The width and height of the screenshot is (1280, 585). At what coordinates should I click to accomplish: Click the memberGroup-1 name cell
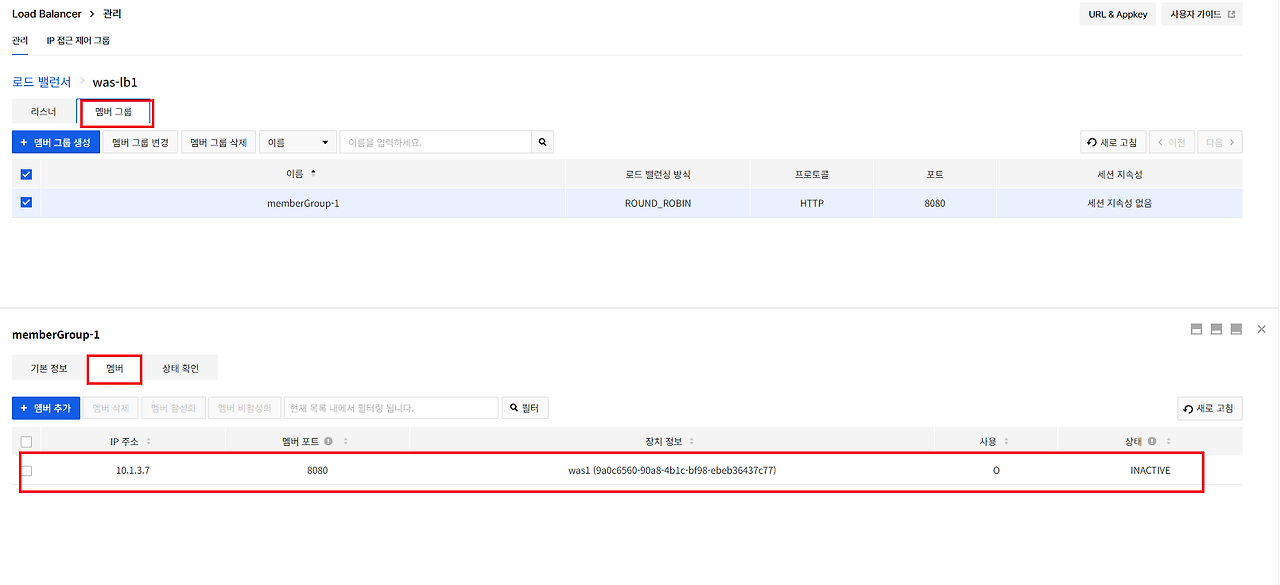pos(303,203)
